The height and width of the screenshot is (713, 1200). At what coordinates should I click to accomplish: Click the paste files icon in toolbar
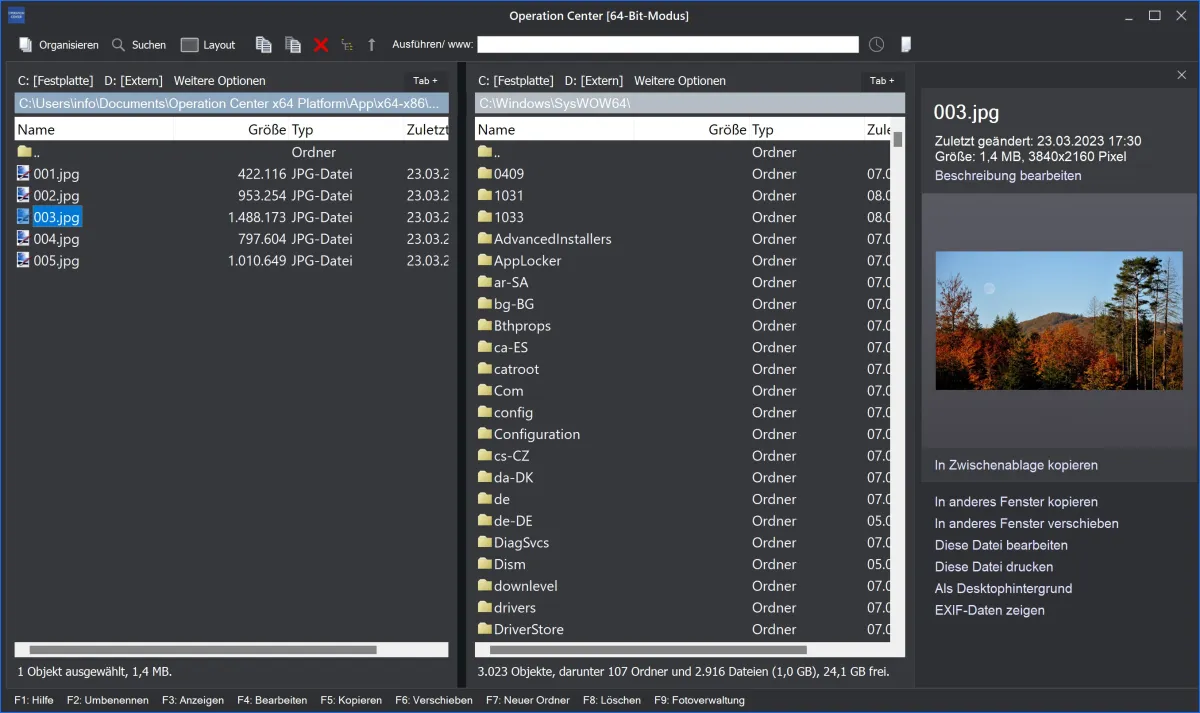click(292, 45)
